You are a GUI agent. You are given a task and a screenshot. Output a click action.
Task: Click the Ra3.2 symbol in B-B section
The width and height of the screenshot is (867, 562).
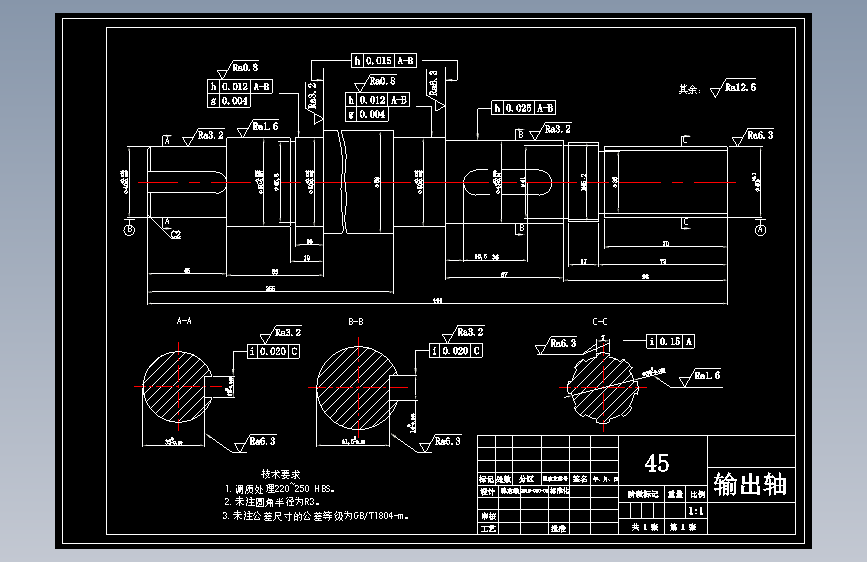[463, 333]
